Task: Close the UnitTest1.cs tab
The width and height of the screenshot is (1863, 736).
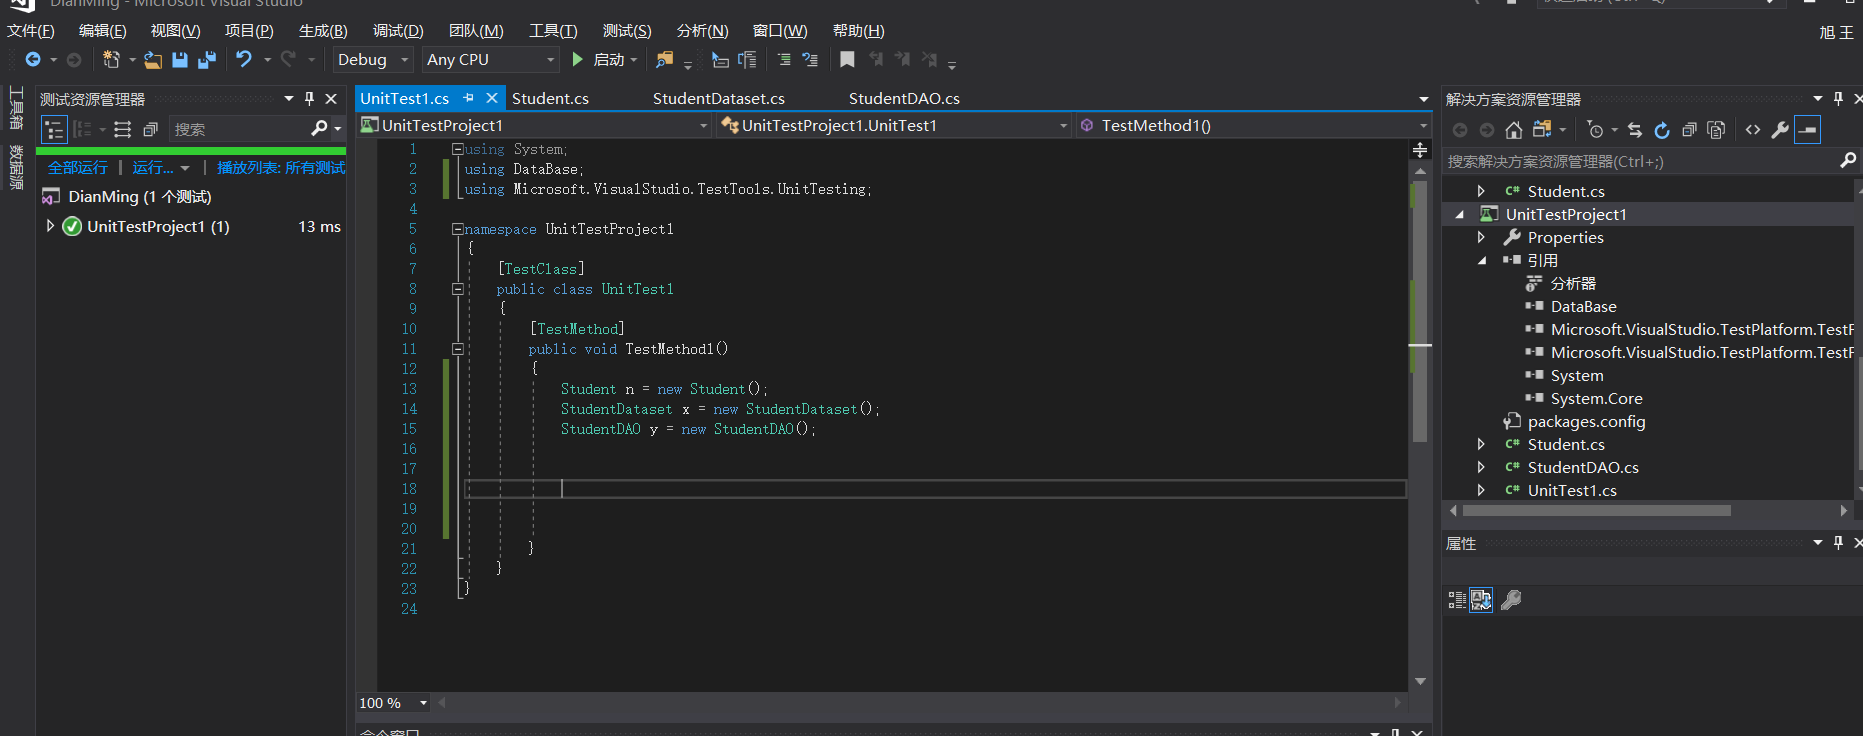Action: pos(492,98)
